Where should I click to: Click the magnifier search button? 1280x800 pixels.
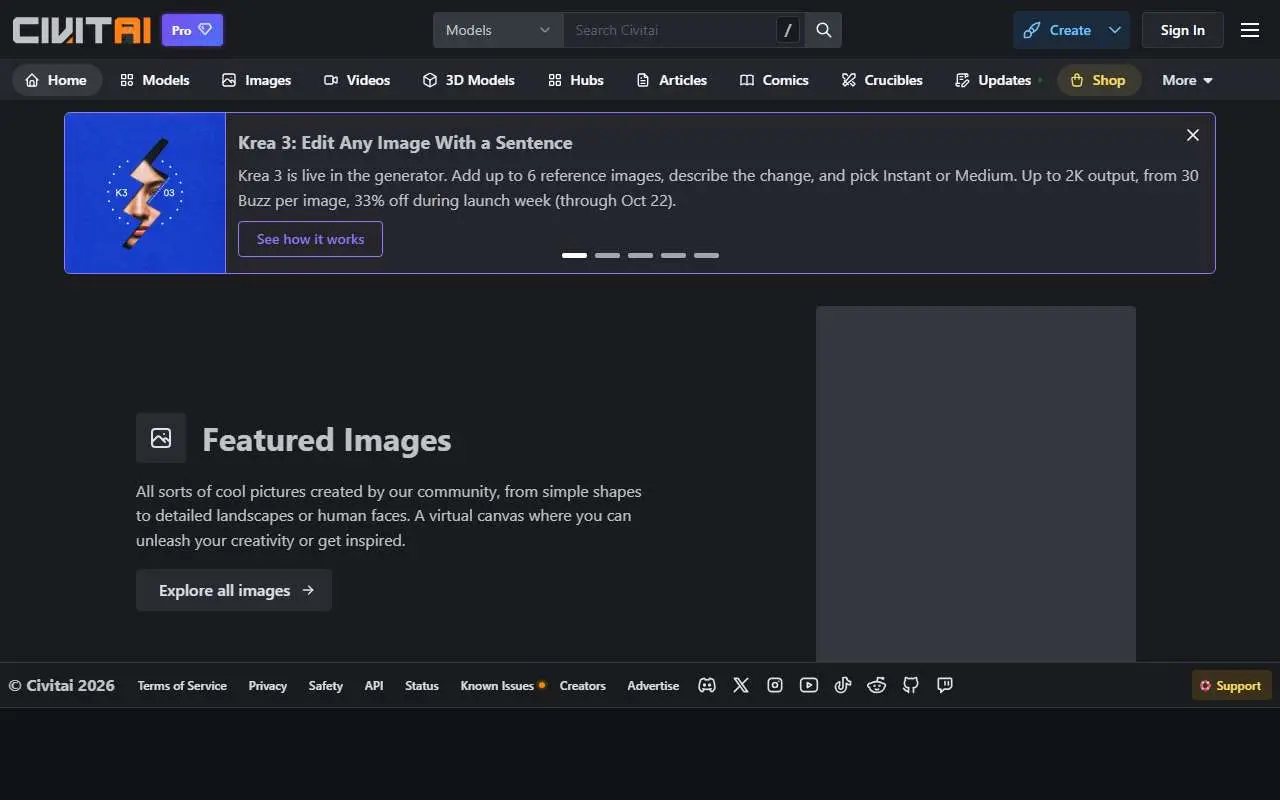pos(824,30)
